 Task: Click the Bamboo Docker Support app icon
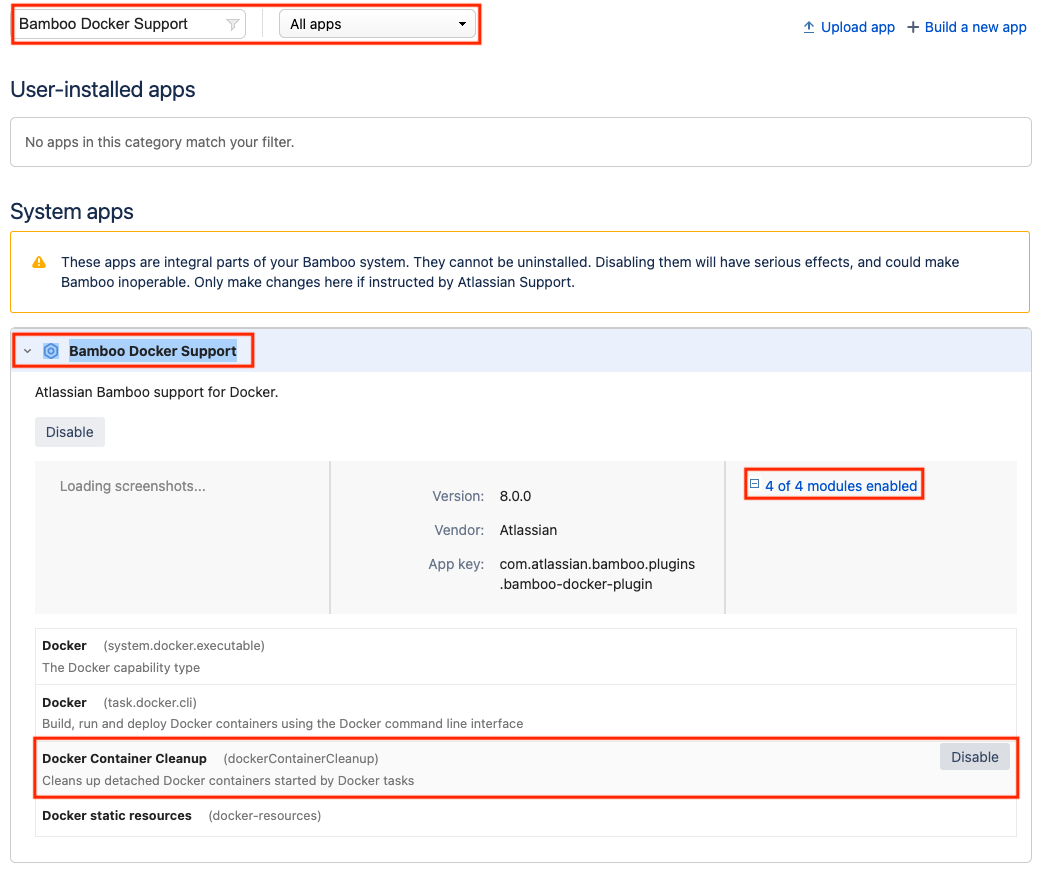pos(51,351)
